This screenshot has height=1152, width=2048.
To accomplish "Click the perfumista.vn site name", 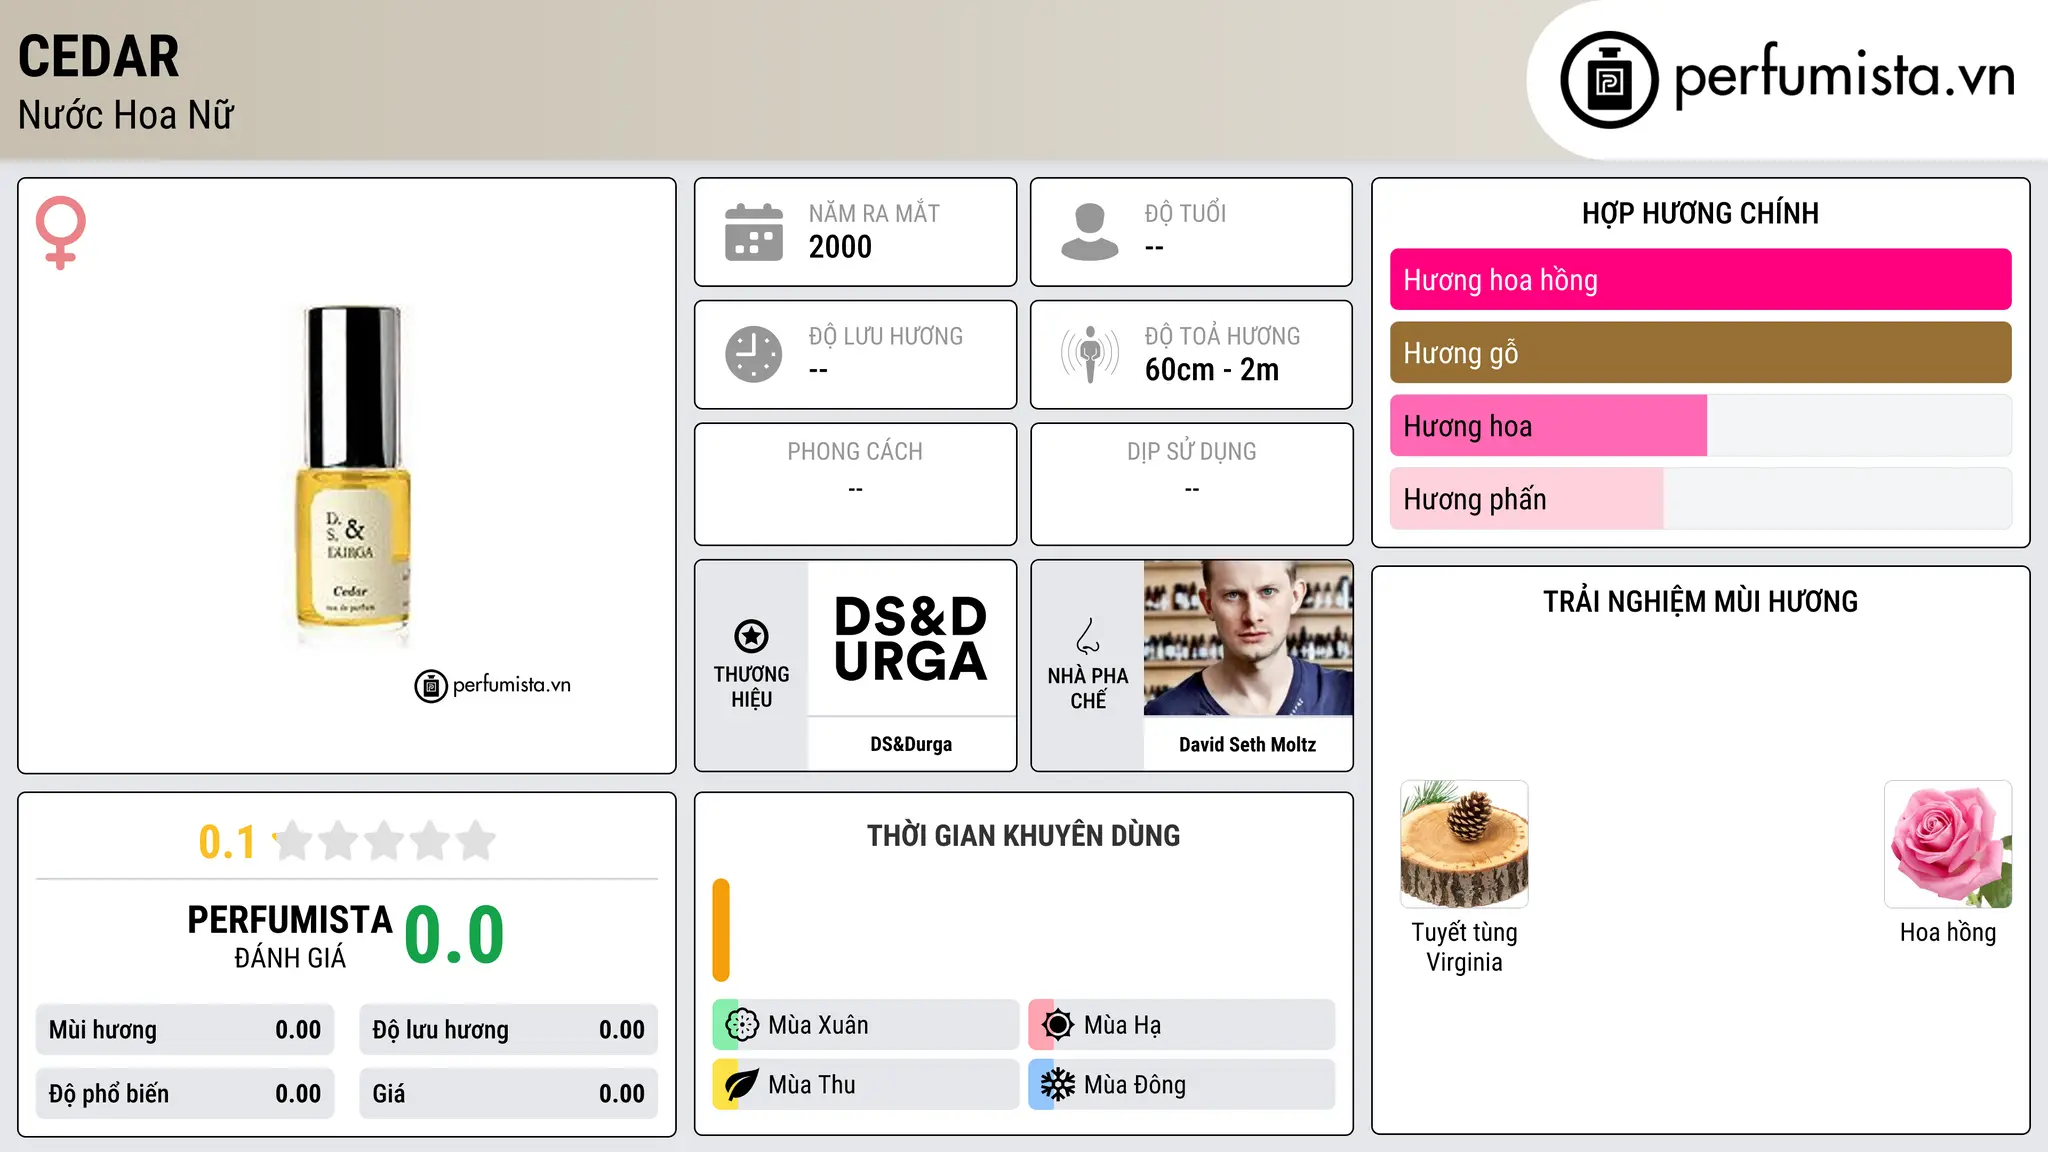I will coord(1845,76).
